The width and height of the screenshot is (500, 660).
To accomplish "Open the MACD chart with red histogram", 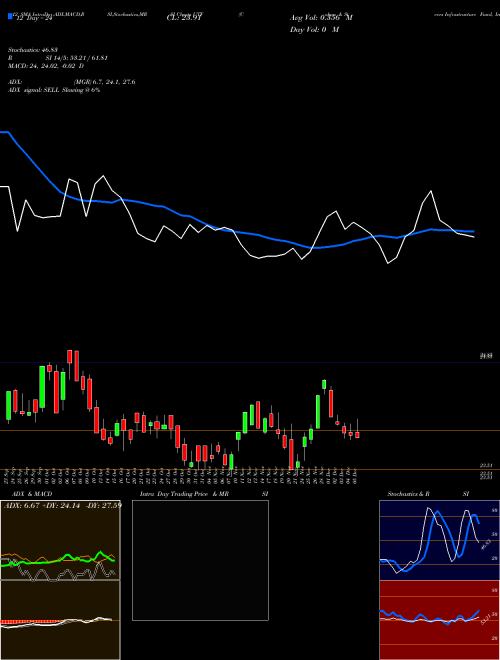I will click(60, 620).
